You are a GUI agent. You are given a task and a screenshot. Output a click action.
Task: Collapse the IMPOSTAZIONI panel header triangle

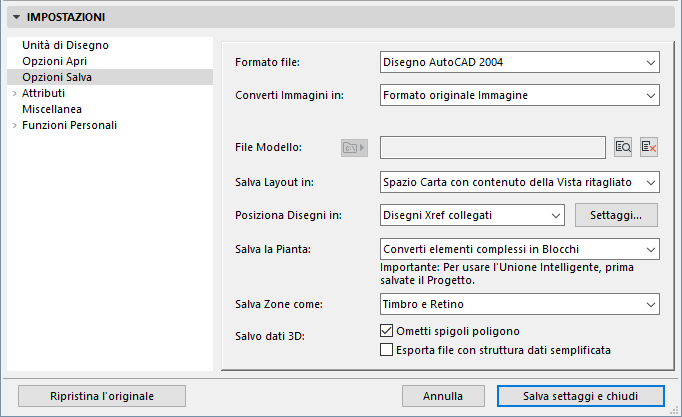coord(16,17)
